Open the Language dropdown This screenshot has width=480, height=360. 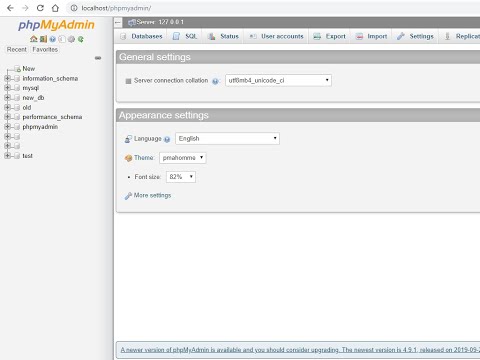[x=227, y=139]
